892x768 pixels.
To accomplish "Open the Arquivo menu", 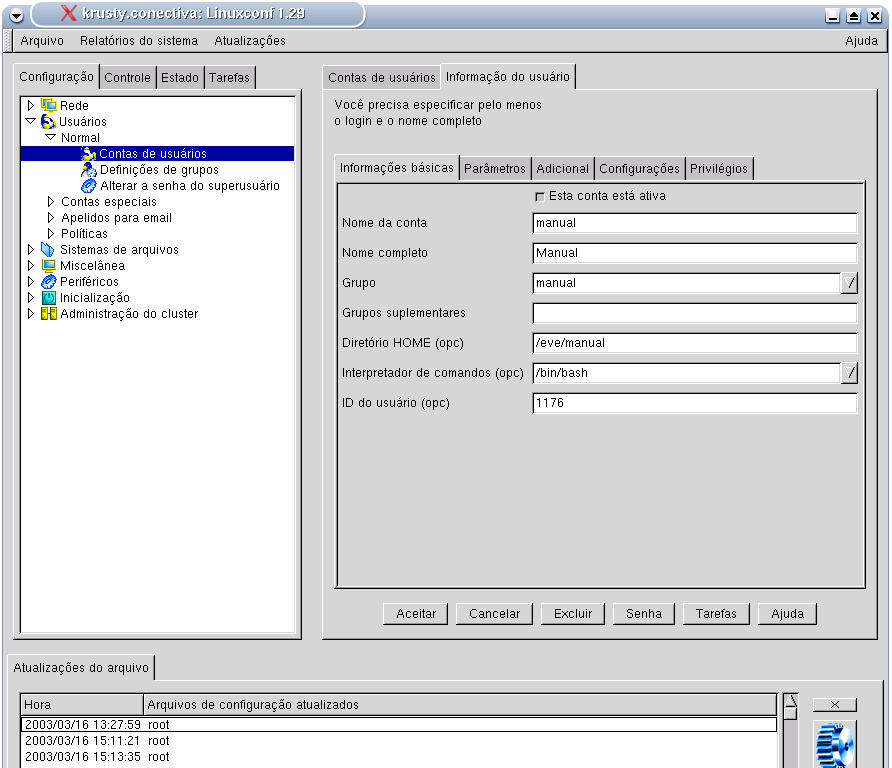I will [42, 41].
